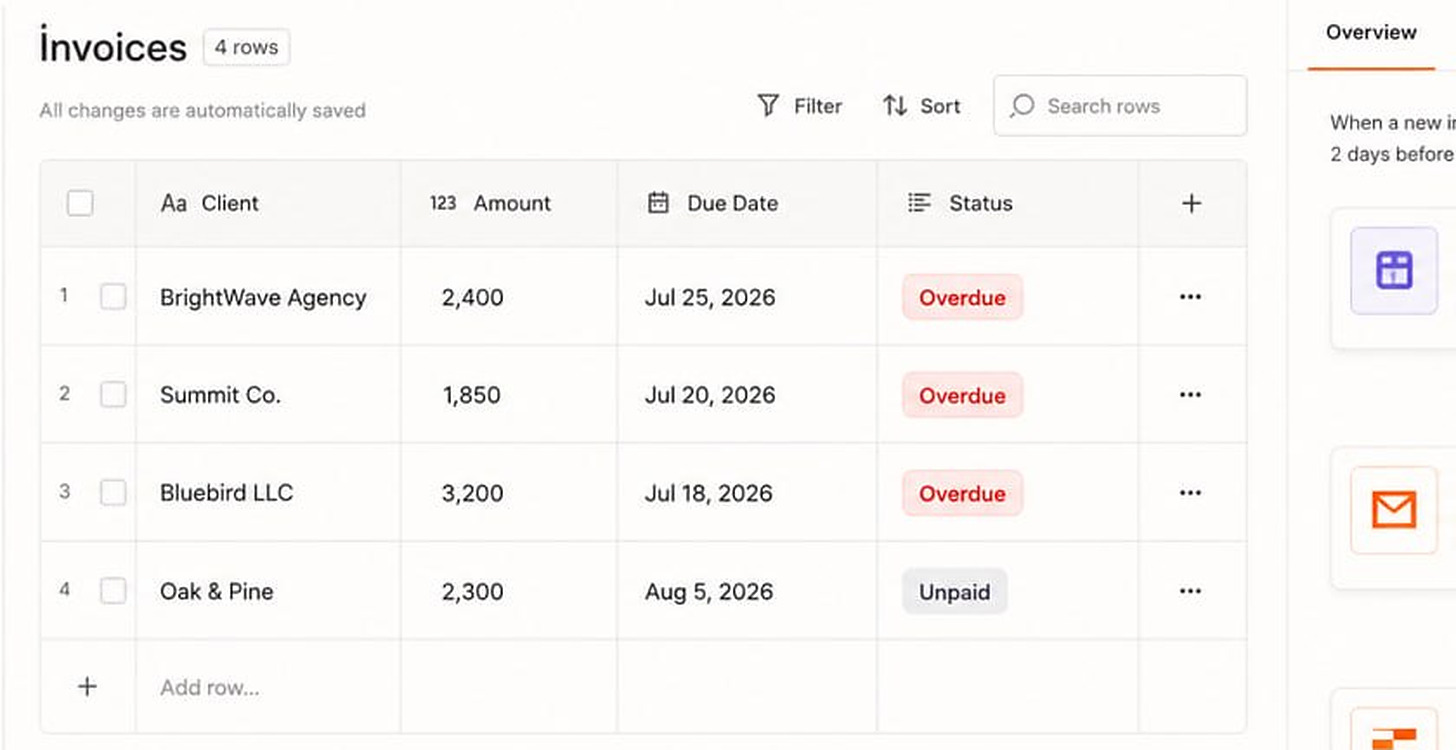Click the magnifier icon in search box

pos(1022,106)
